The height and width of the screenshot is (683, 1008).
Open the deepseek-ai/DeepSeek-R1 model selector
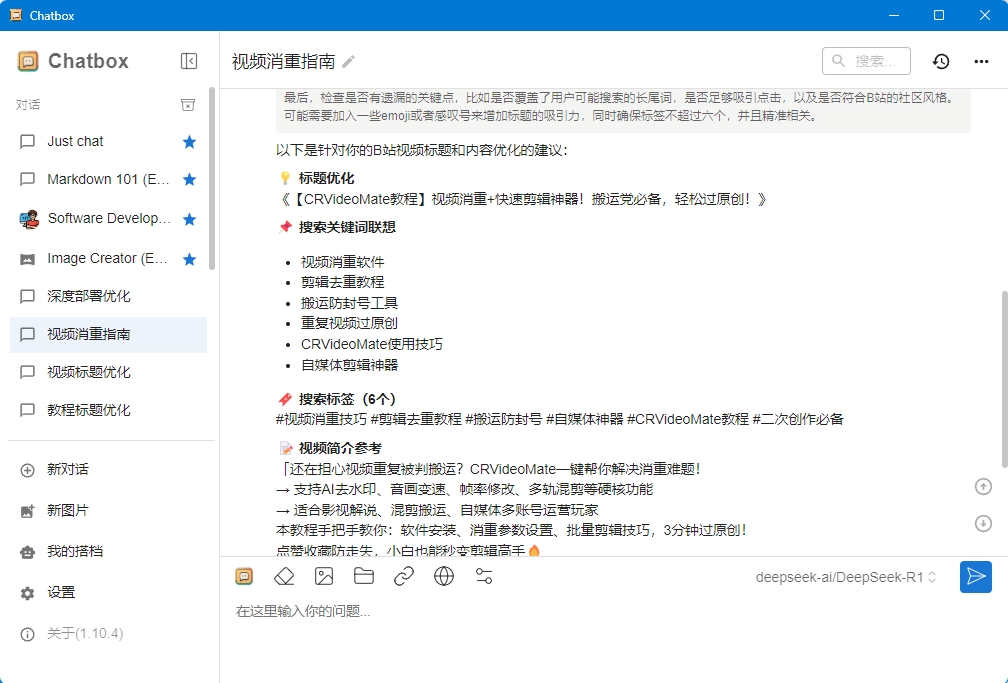(846, 578)
